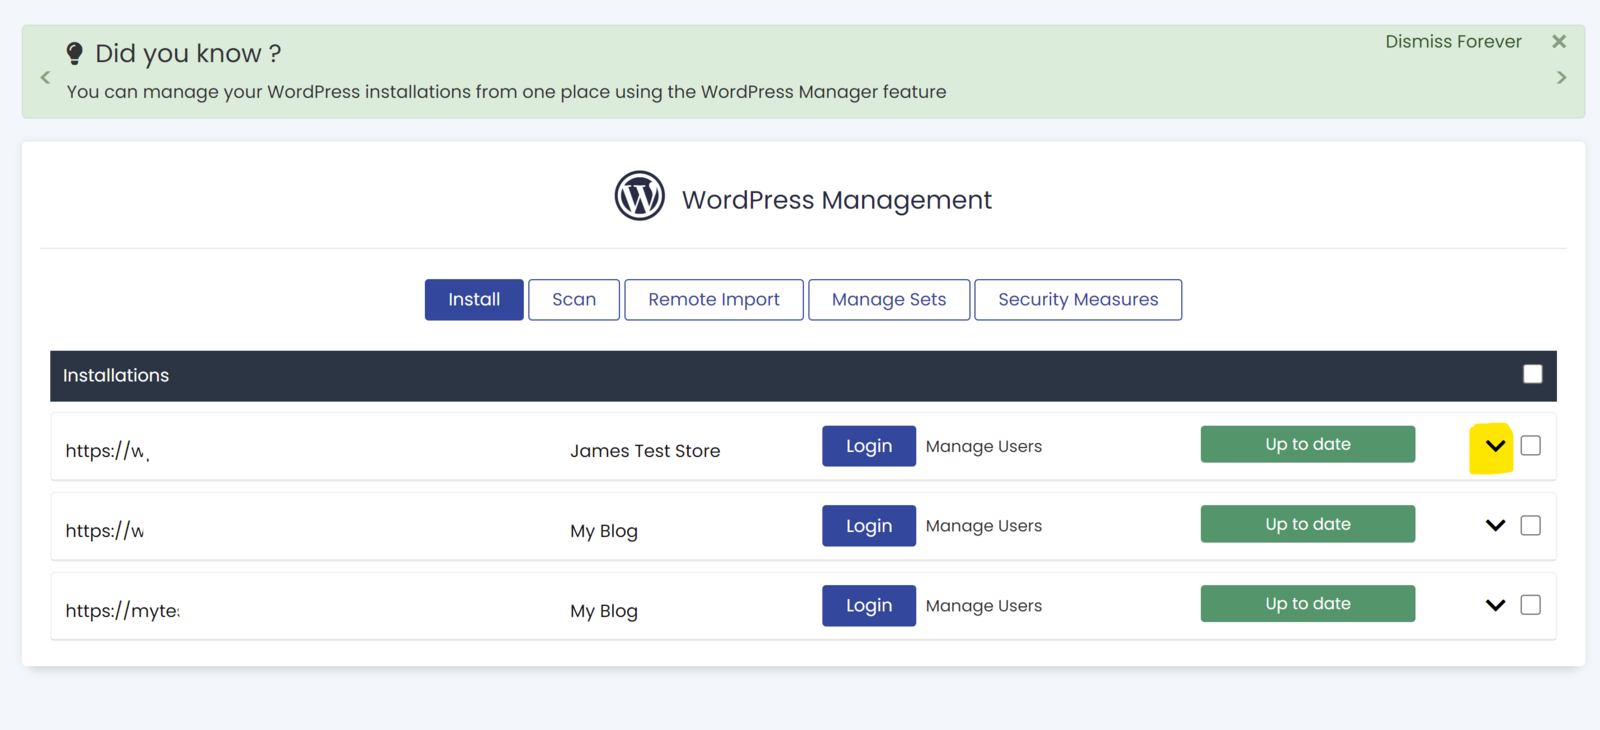Open the Install tab
Screen dimensions: 1600x730
(474, 300)
